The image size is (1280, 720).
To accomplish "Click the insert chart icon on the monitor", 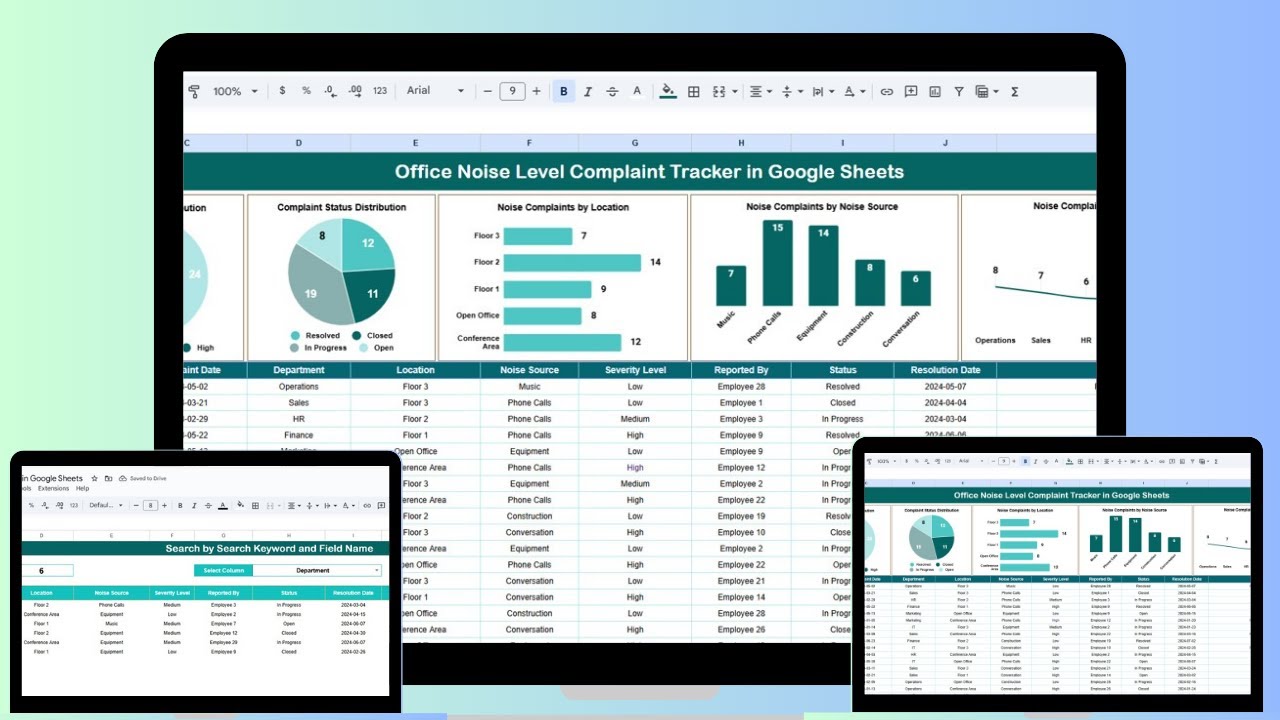I will 935,91.
